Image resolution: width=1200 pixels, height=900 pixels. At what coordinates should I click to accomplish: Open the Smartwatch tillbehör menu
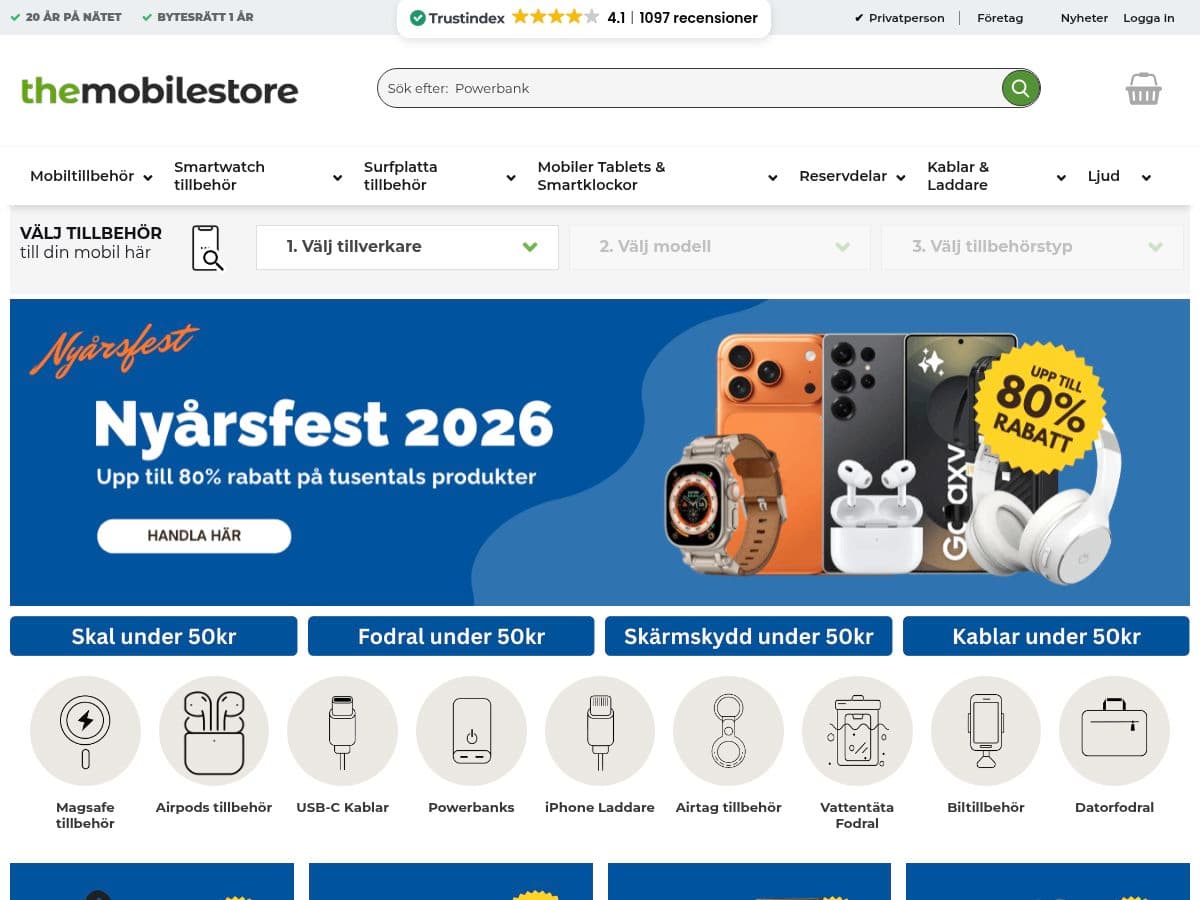pyautogui.click(x=220, y=176)
